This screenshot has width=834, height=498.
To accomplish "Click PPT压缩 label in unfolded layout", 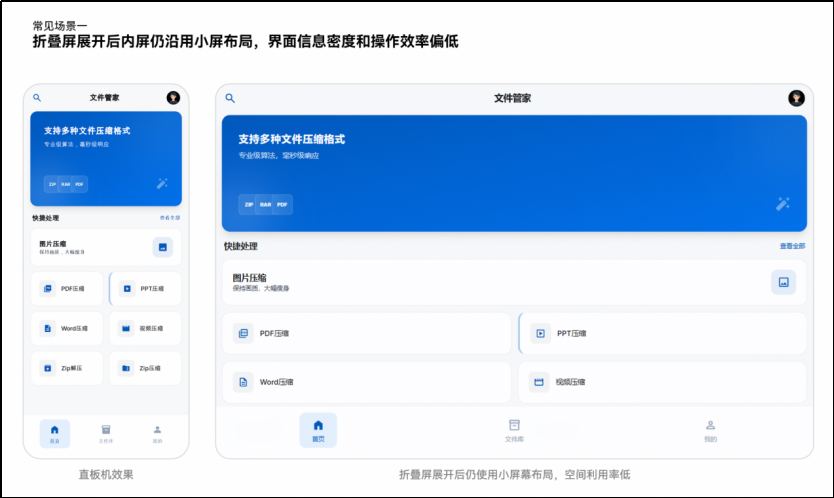I will coord(571,334).
